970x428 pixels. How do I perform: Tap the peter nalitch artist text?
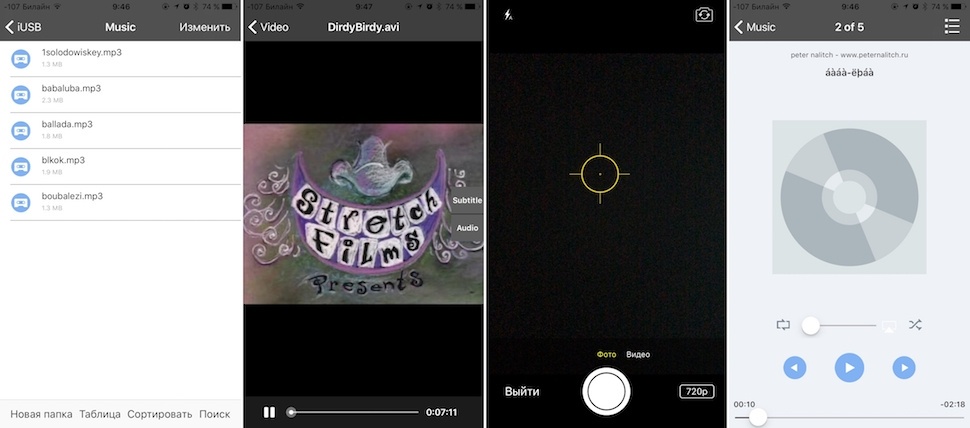pos(849,55)
